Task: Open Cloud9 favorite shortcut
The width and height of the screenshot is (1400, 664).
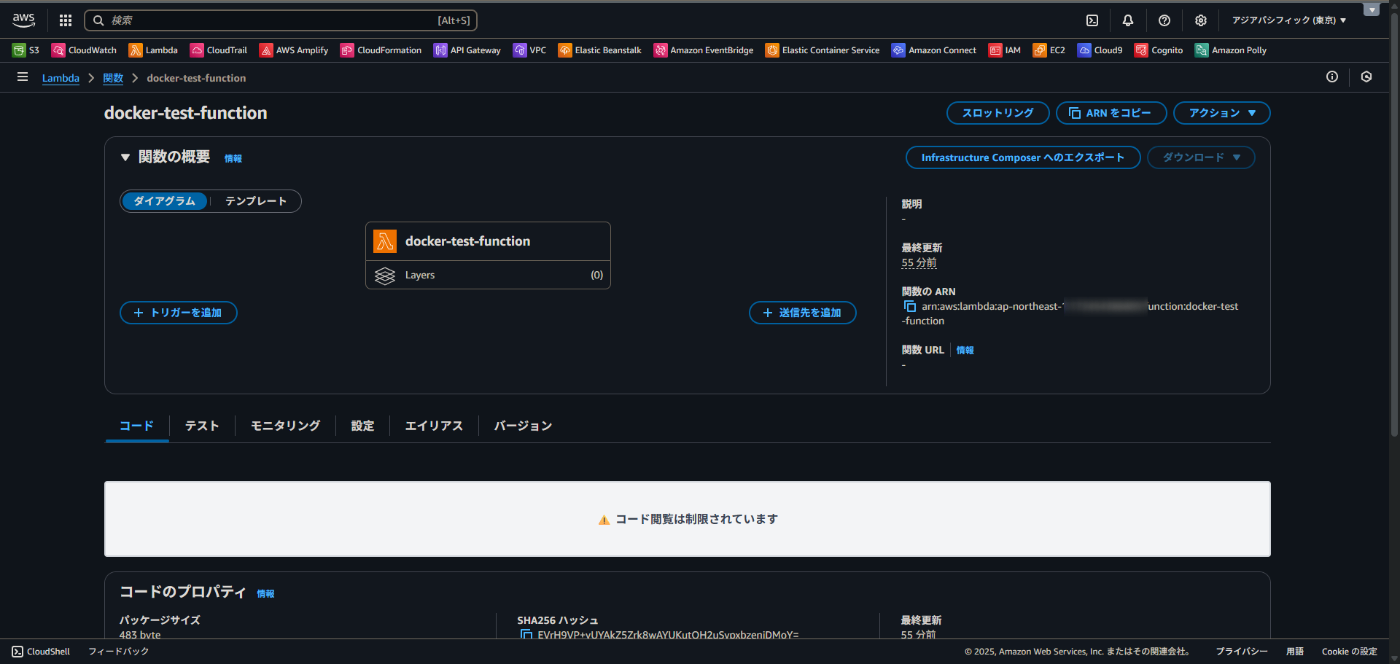Action: coord(1100,50)
